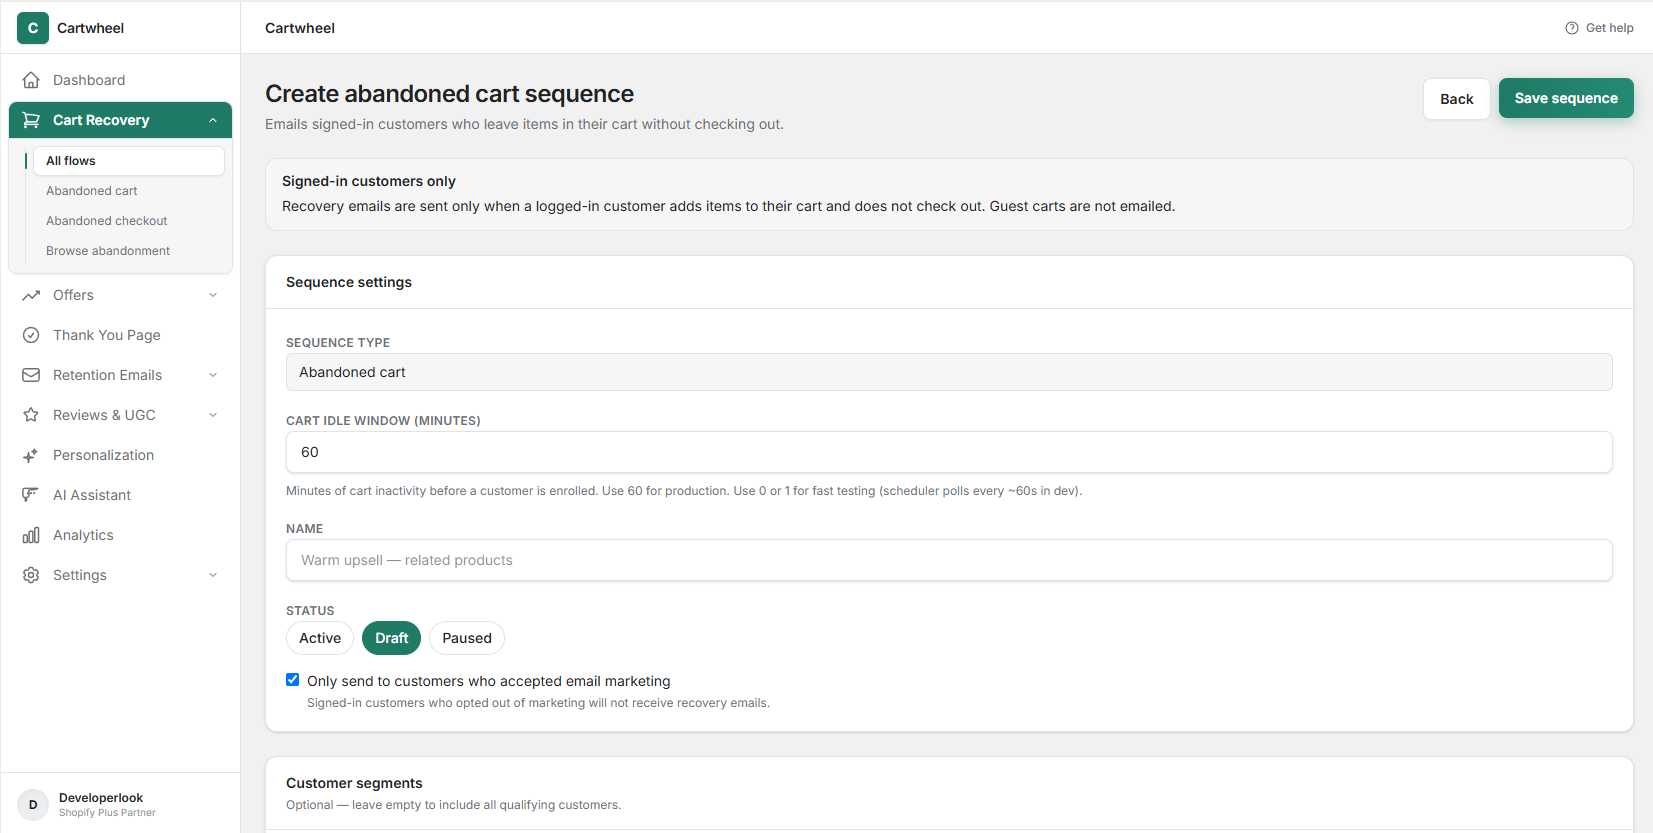Click the Analytics bar chart icon
Viewport: 1653px width, 833px height.
tap(31, 535)
